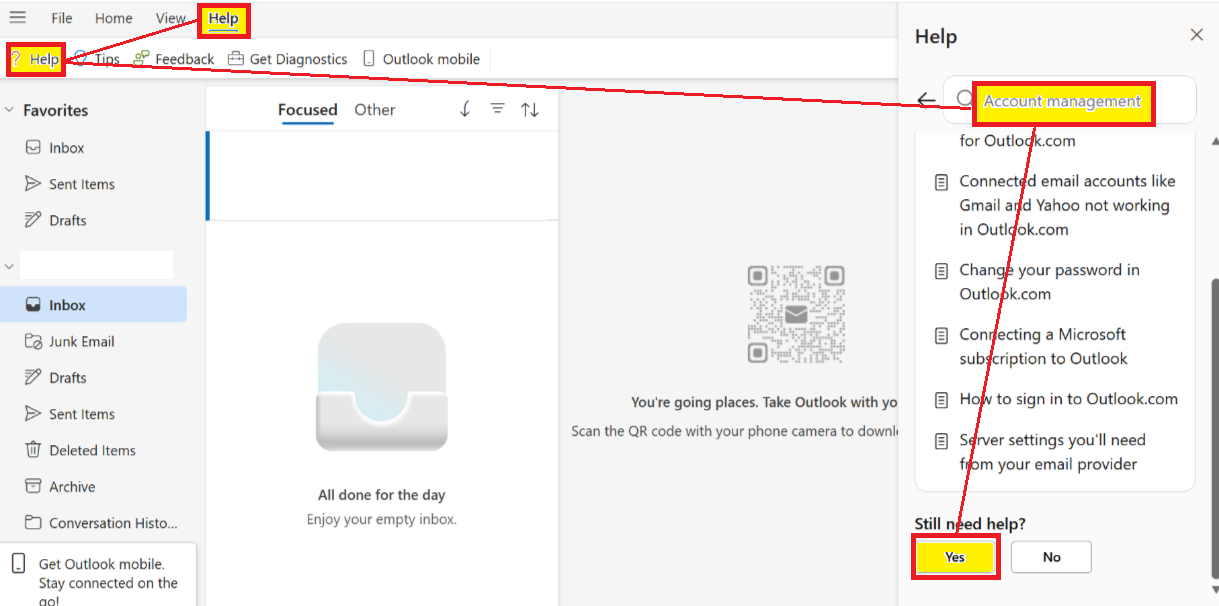
Task: Click the Help search magnifier icon
Action: 964,99
